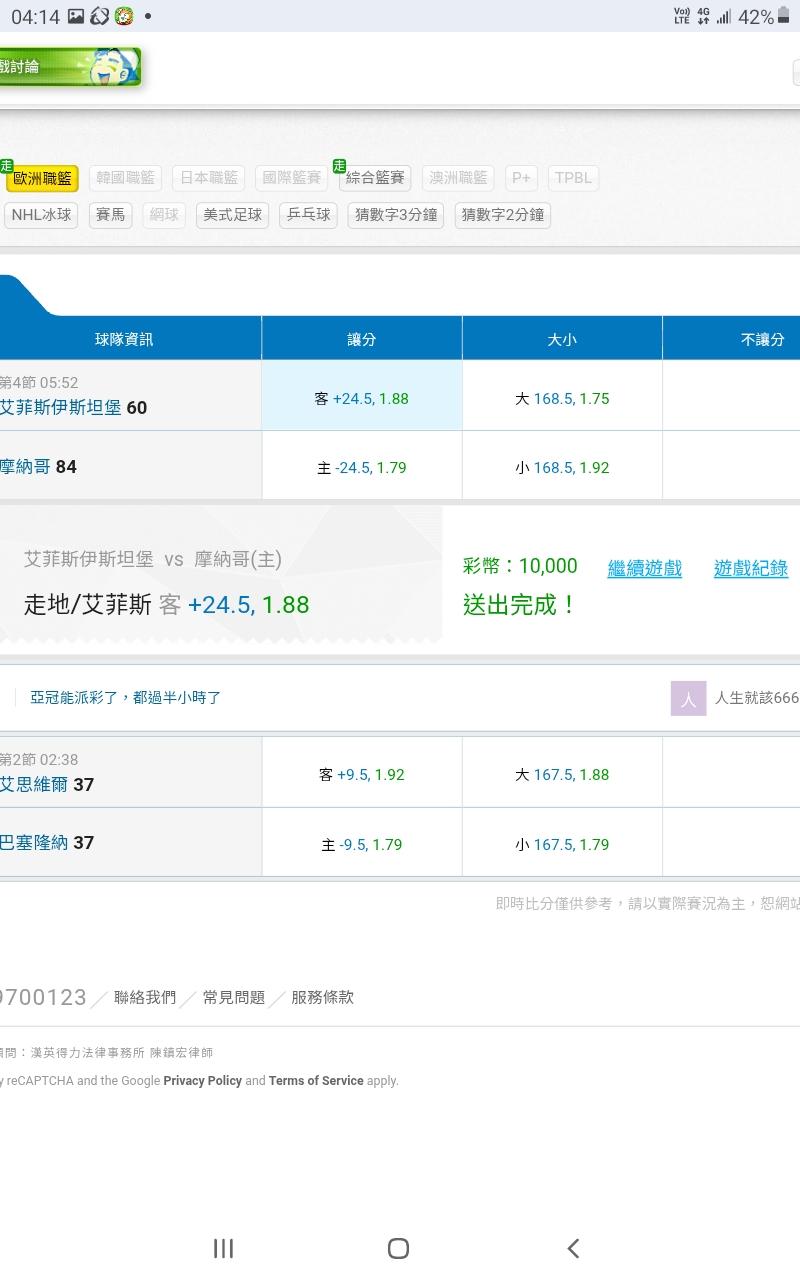Select the 歐洲職籃 league tab
800x1280 pixels.
pyautogui.click(x=42, y=179)
